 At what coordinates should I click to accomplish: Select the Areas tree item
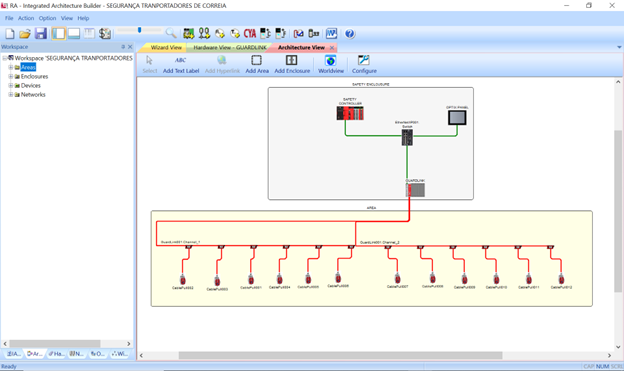tap(28, 67)
